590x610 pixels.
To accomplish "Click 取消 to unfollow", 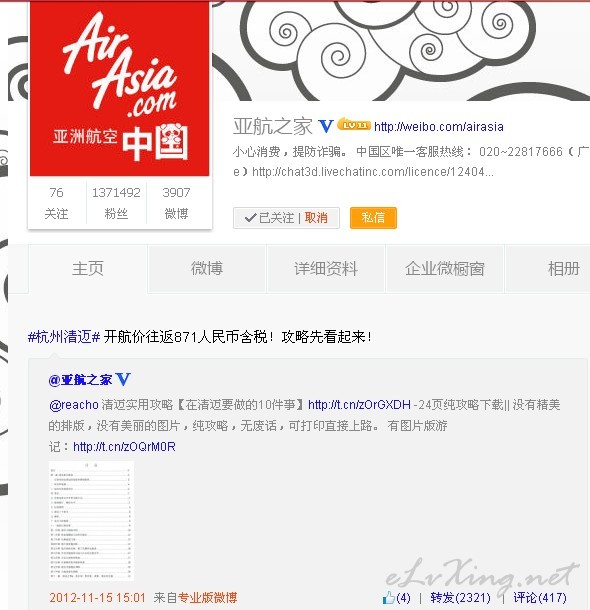I will [x=316, y=218].
